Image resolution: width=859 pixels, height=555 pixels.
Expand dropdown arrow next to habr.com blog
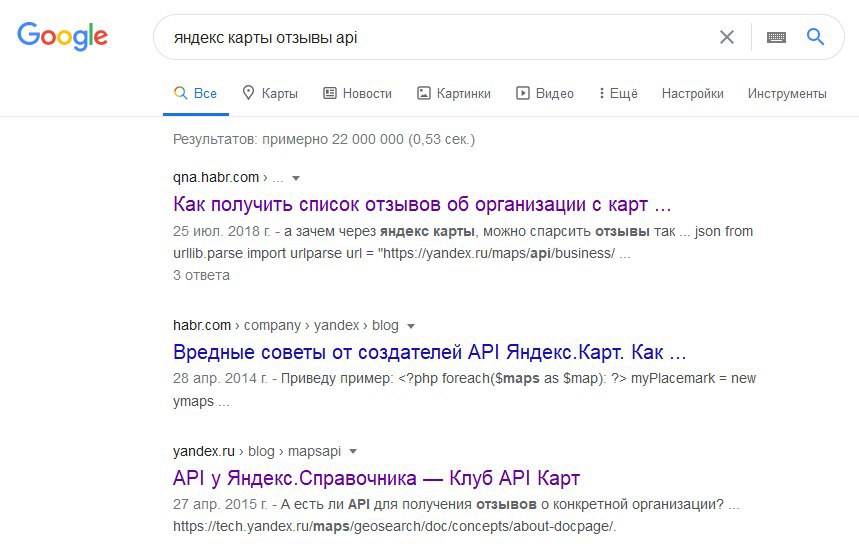coord(410,326)
